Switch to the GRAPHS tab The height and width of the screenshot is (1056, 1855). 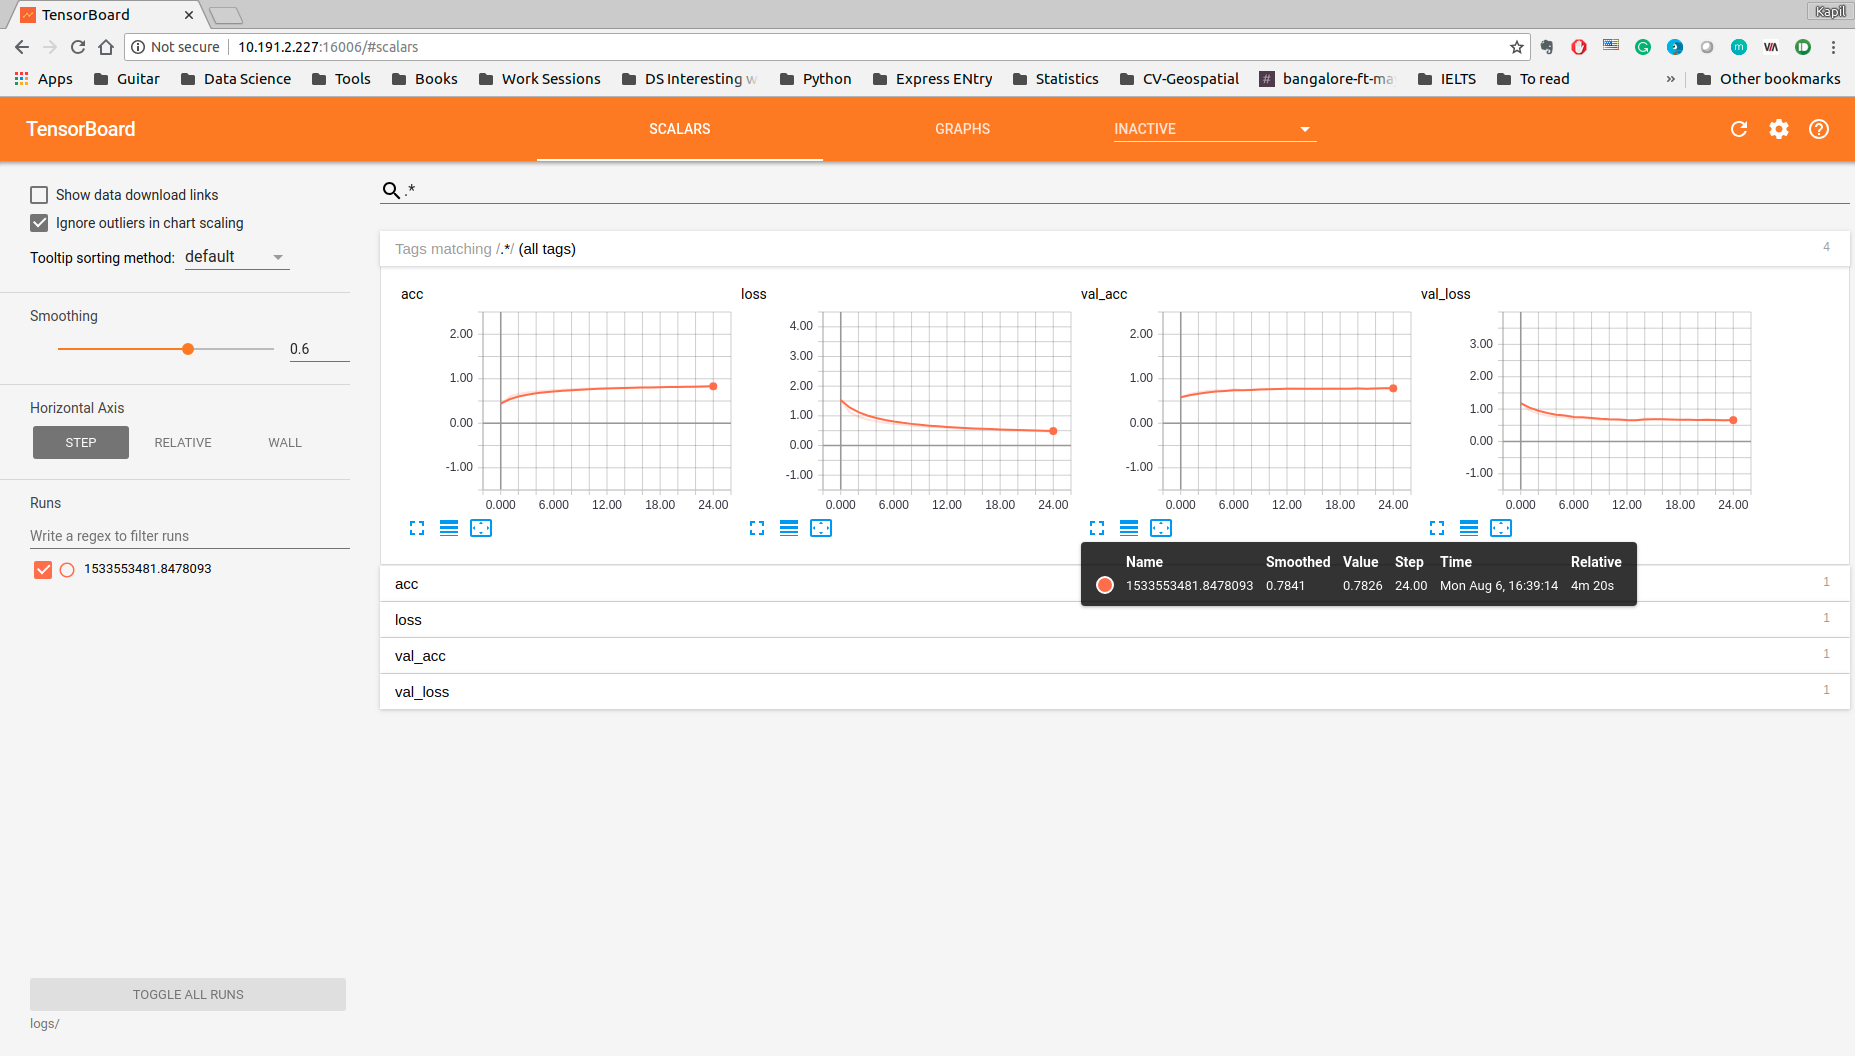click(x=962, y=129)
